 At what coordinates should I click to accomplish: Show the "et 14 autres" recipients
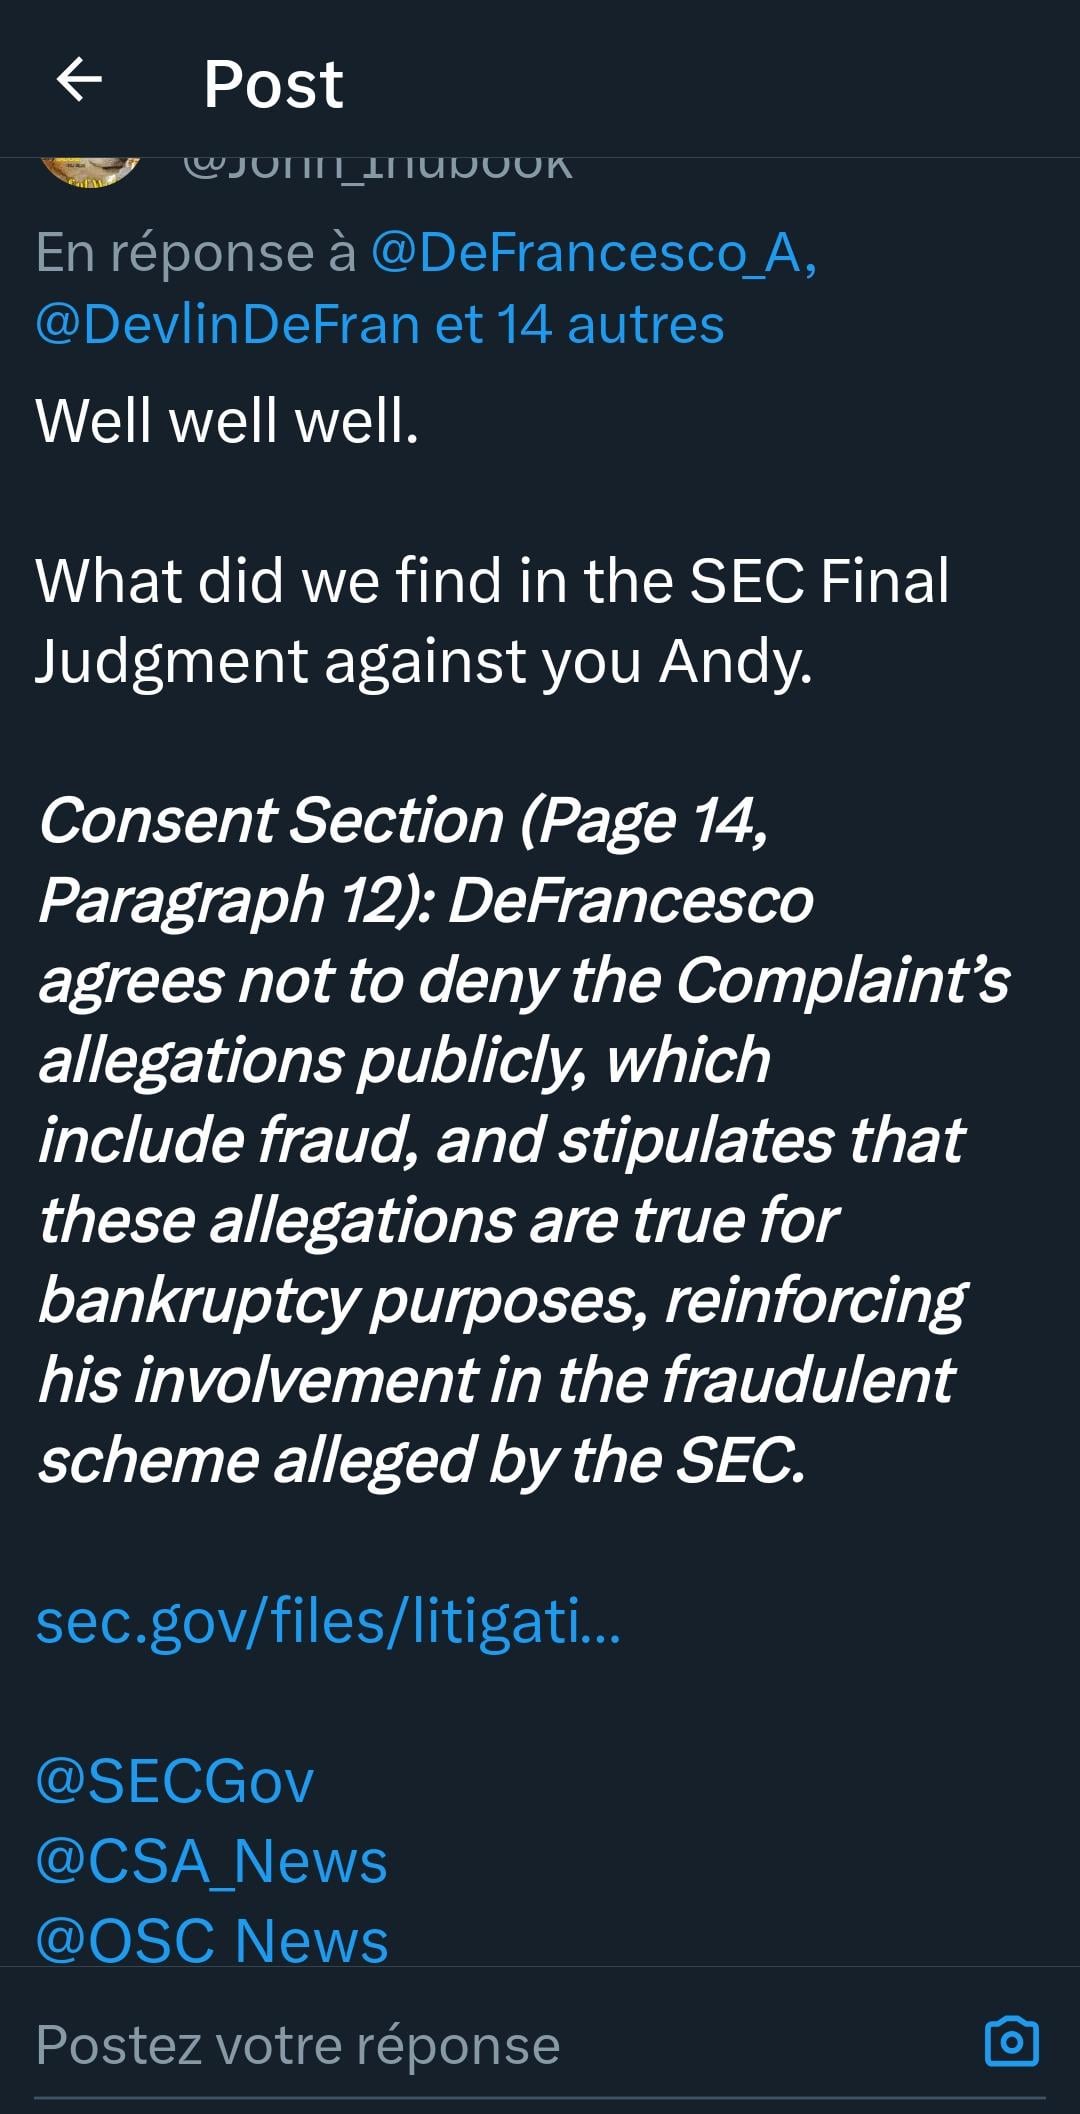[580, 325]
